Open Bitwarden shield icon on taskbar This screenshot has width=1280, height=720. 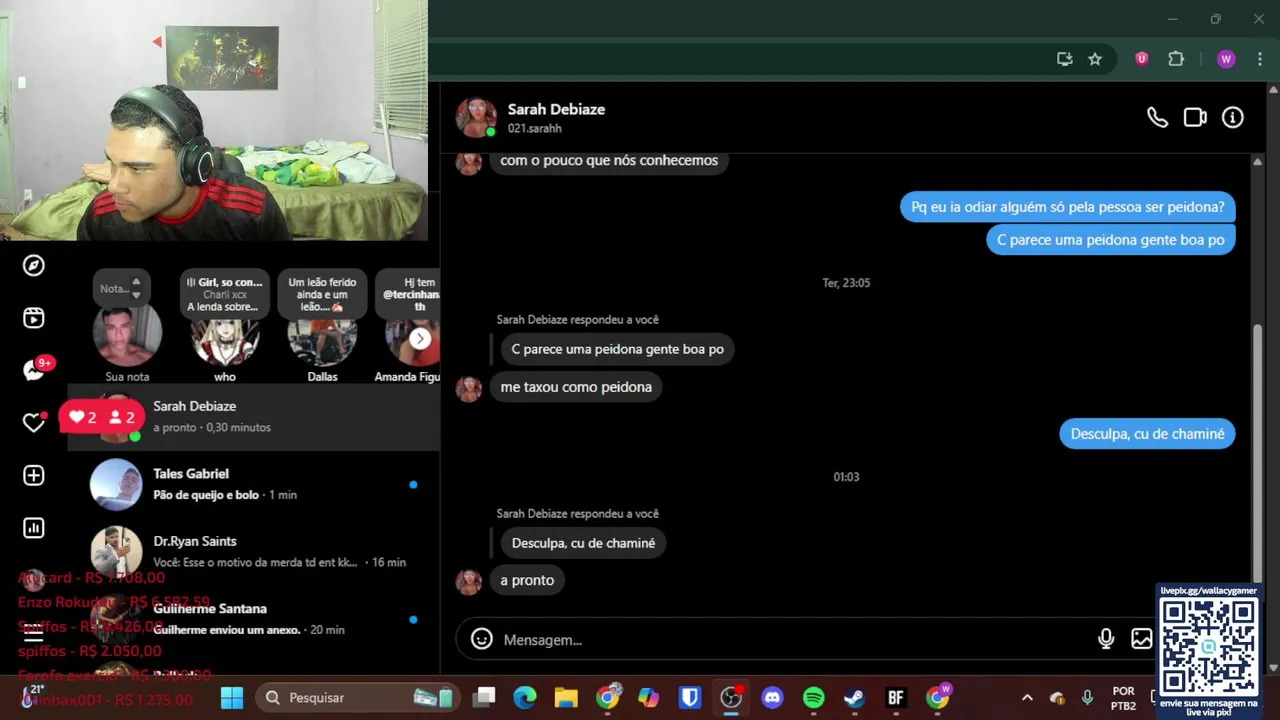click(690, 698)
